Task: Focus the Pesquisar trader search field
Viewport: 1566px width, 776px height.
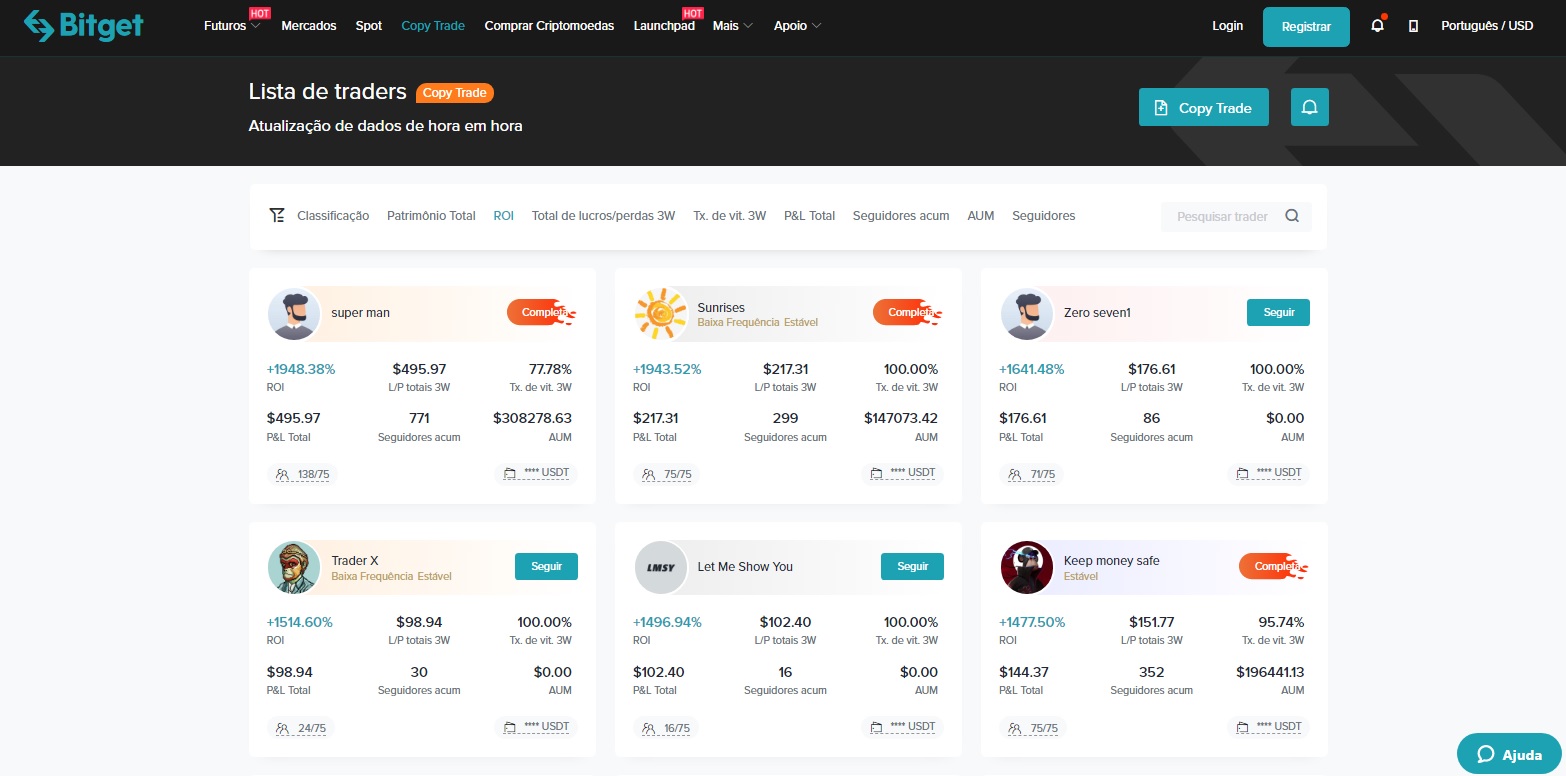Action: coord(1236,216)
